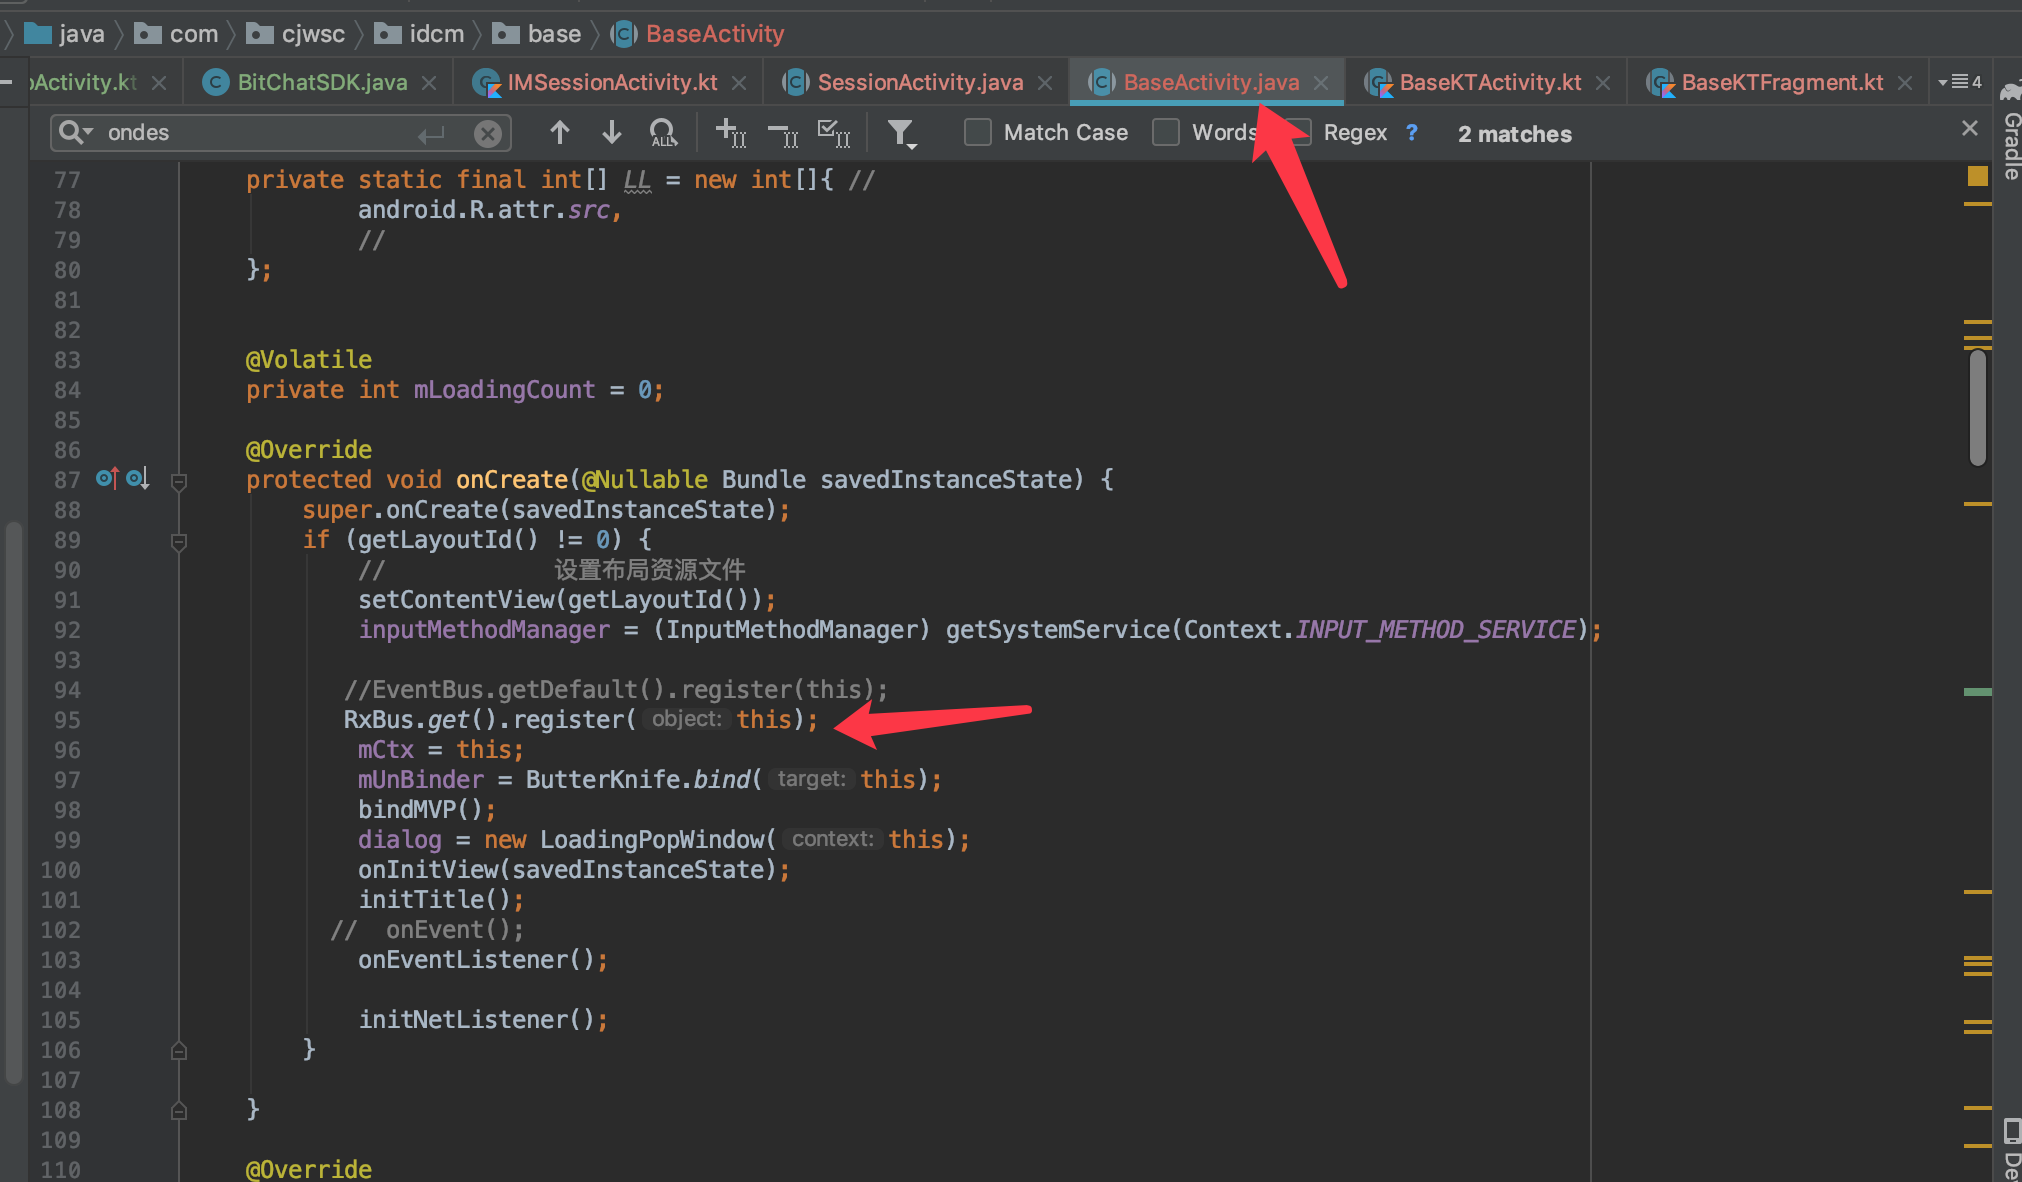Collapse the onCreate method fold arrow
Viewport: 2022px width, 1182px height.
point(179,483)
